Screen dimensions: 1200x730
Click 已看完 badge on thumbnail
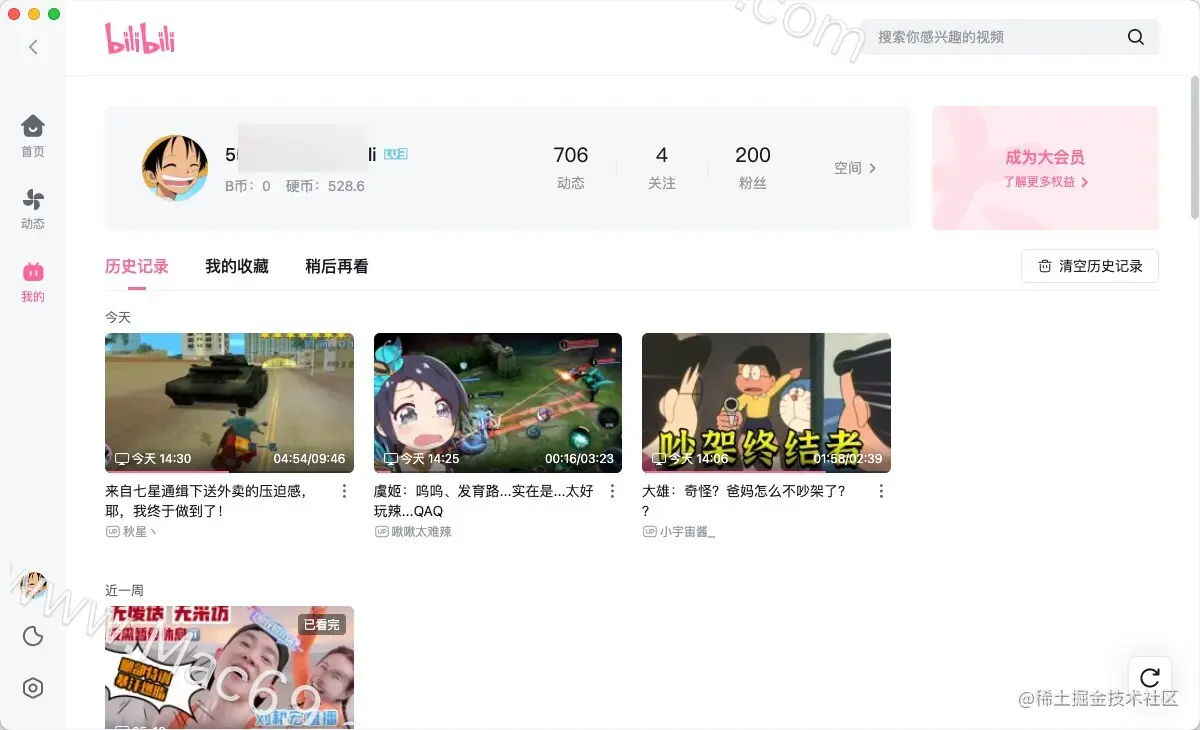(322, 624)
